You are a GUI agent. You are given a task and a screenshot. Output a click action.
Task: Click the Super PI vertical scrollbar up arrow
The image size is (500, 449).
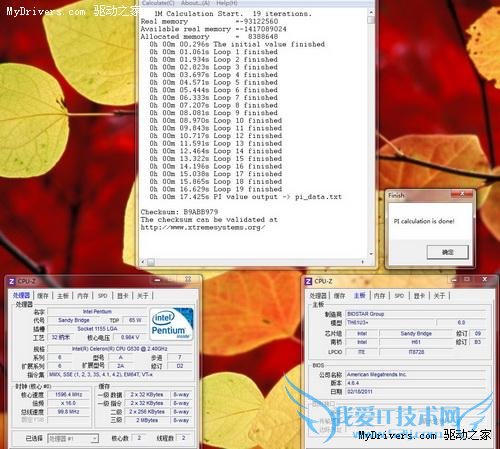tap(371, 12)
